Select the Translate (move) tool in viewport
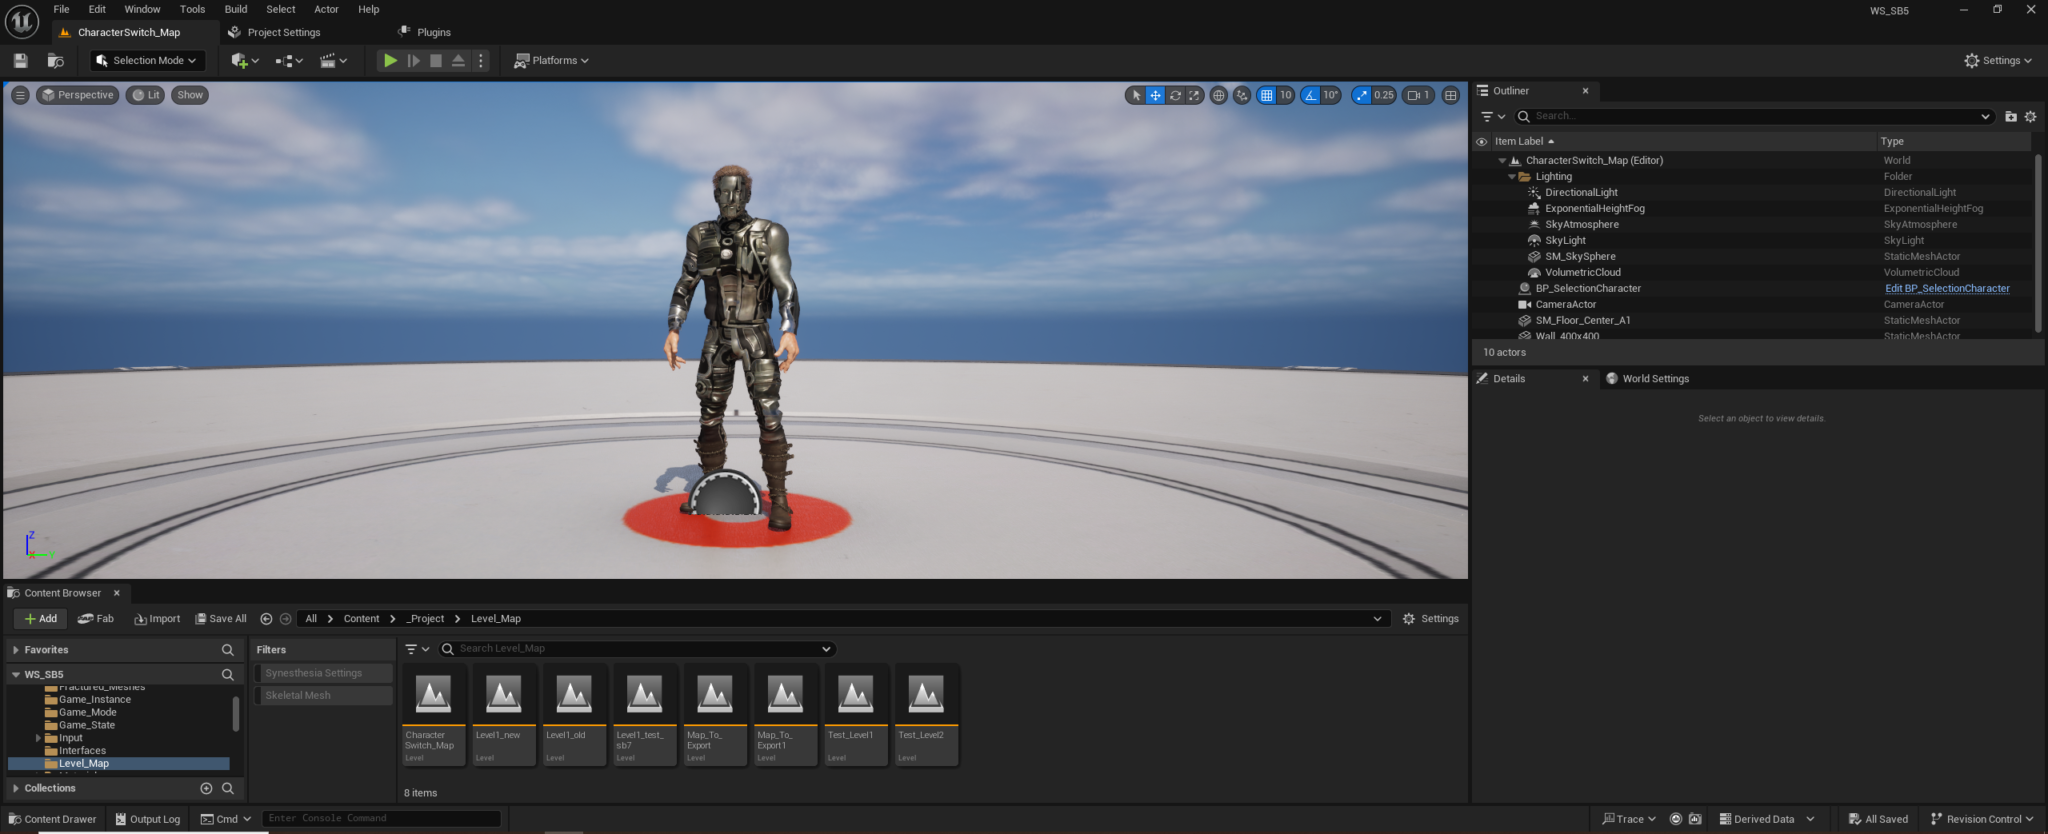Image resolution: width=2048 pixels, height=834 pixels. tap(1155, 95)
